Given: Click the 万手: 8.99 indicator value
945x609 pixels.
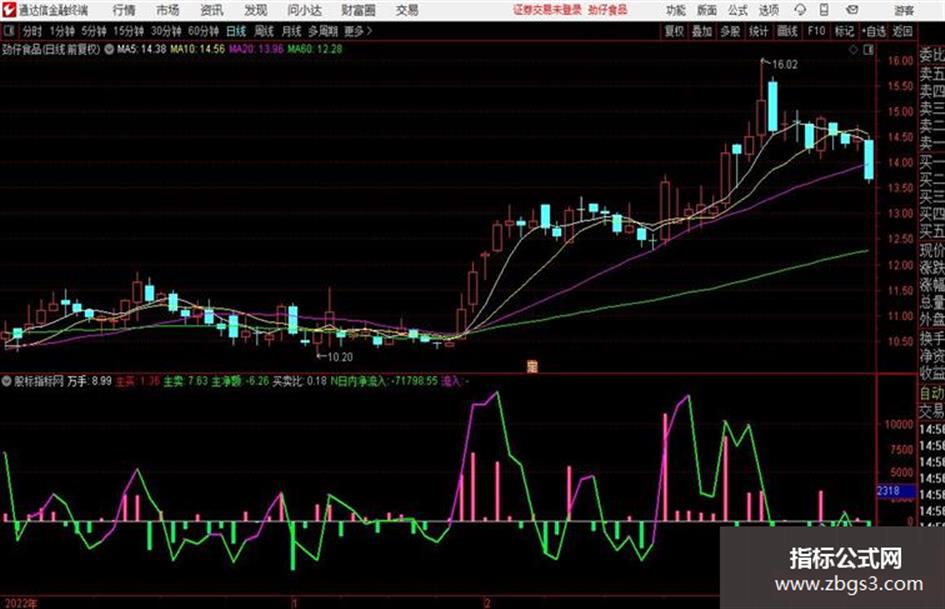Looking at the screenshot, I should click(x=89, y=381).
